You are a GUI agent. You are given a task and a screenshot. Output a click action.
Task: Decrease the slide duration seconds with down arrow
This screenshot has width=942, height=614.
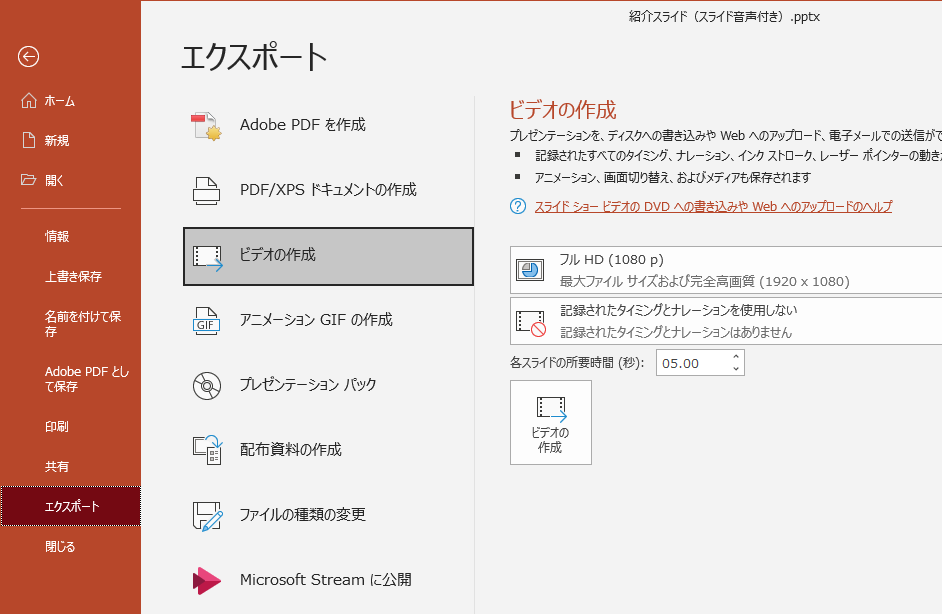pyautogui.click(x=736, y=369)
